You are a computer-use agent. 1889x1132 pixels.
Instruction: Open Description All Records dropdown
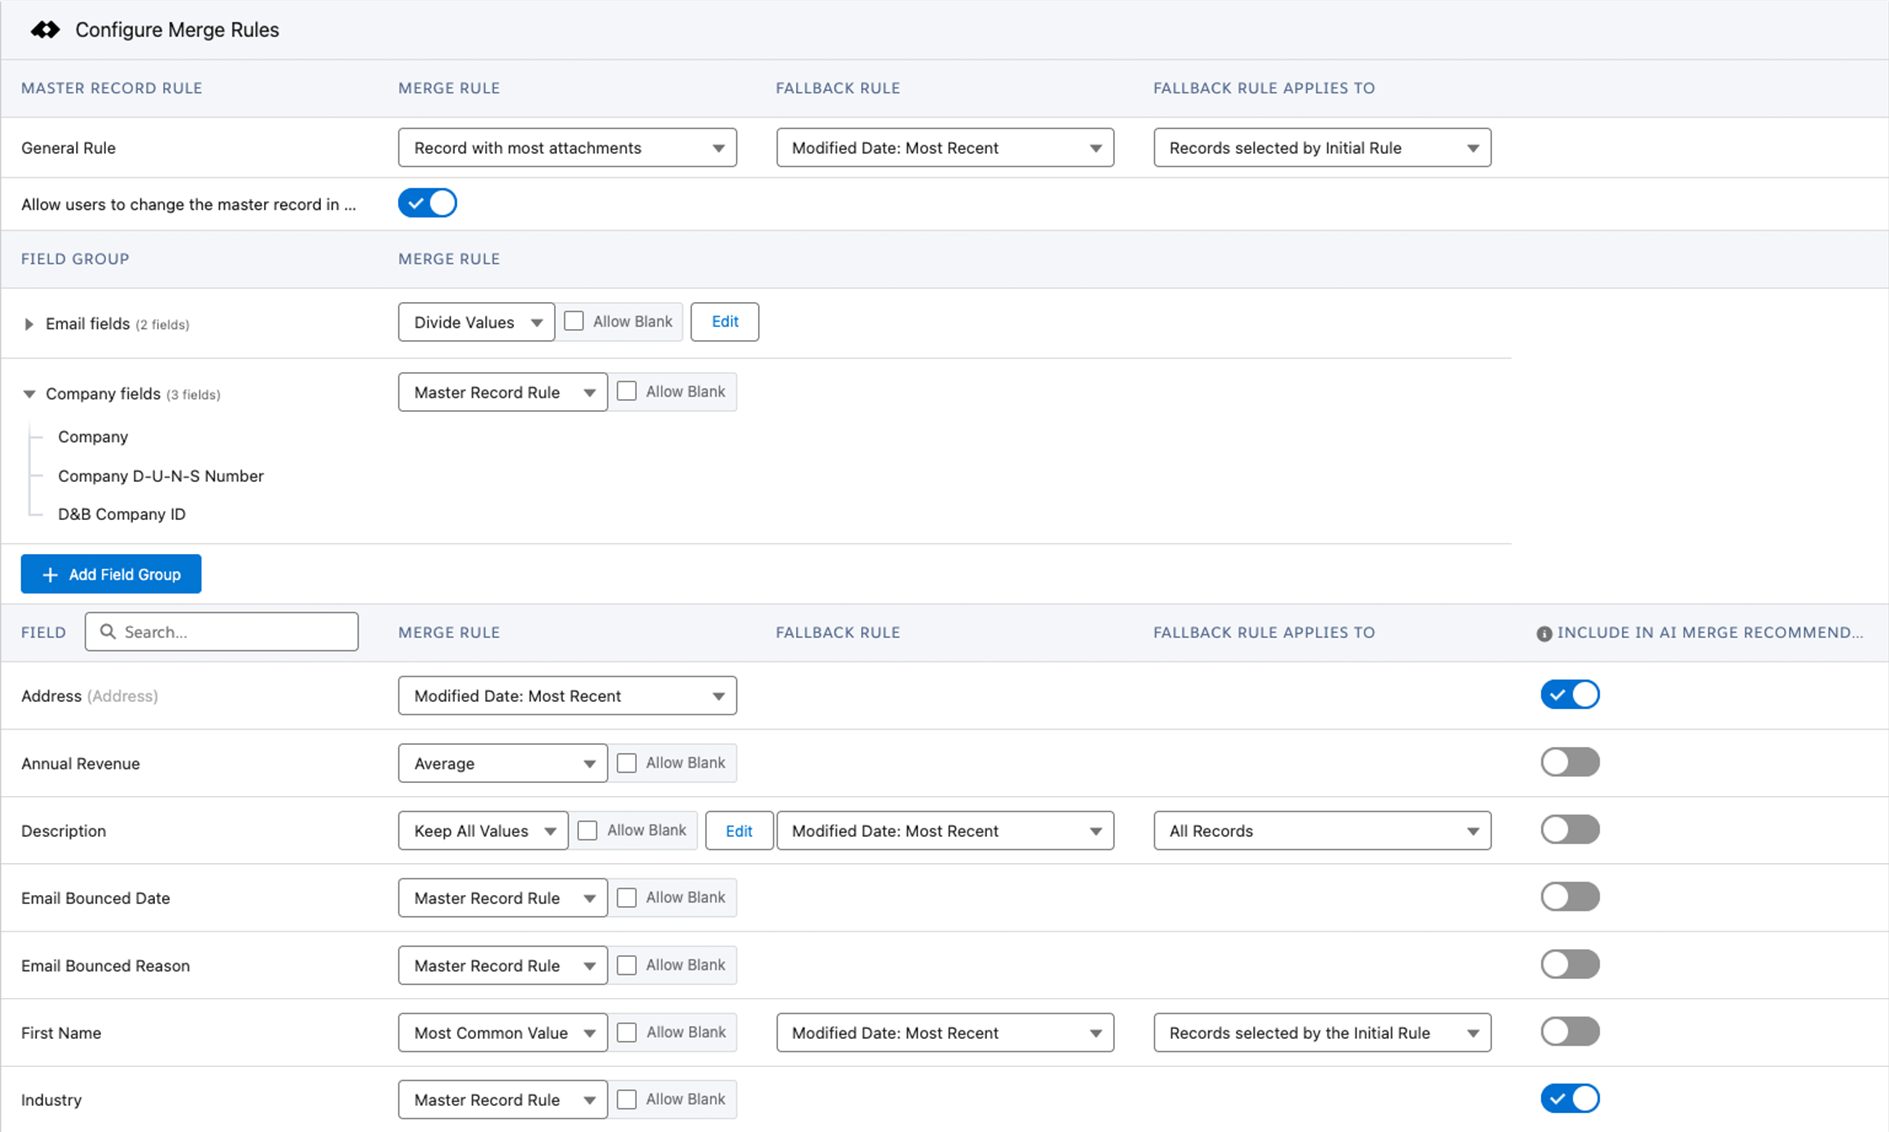pos(1322,831)
